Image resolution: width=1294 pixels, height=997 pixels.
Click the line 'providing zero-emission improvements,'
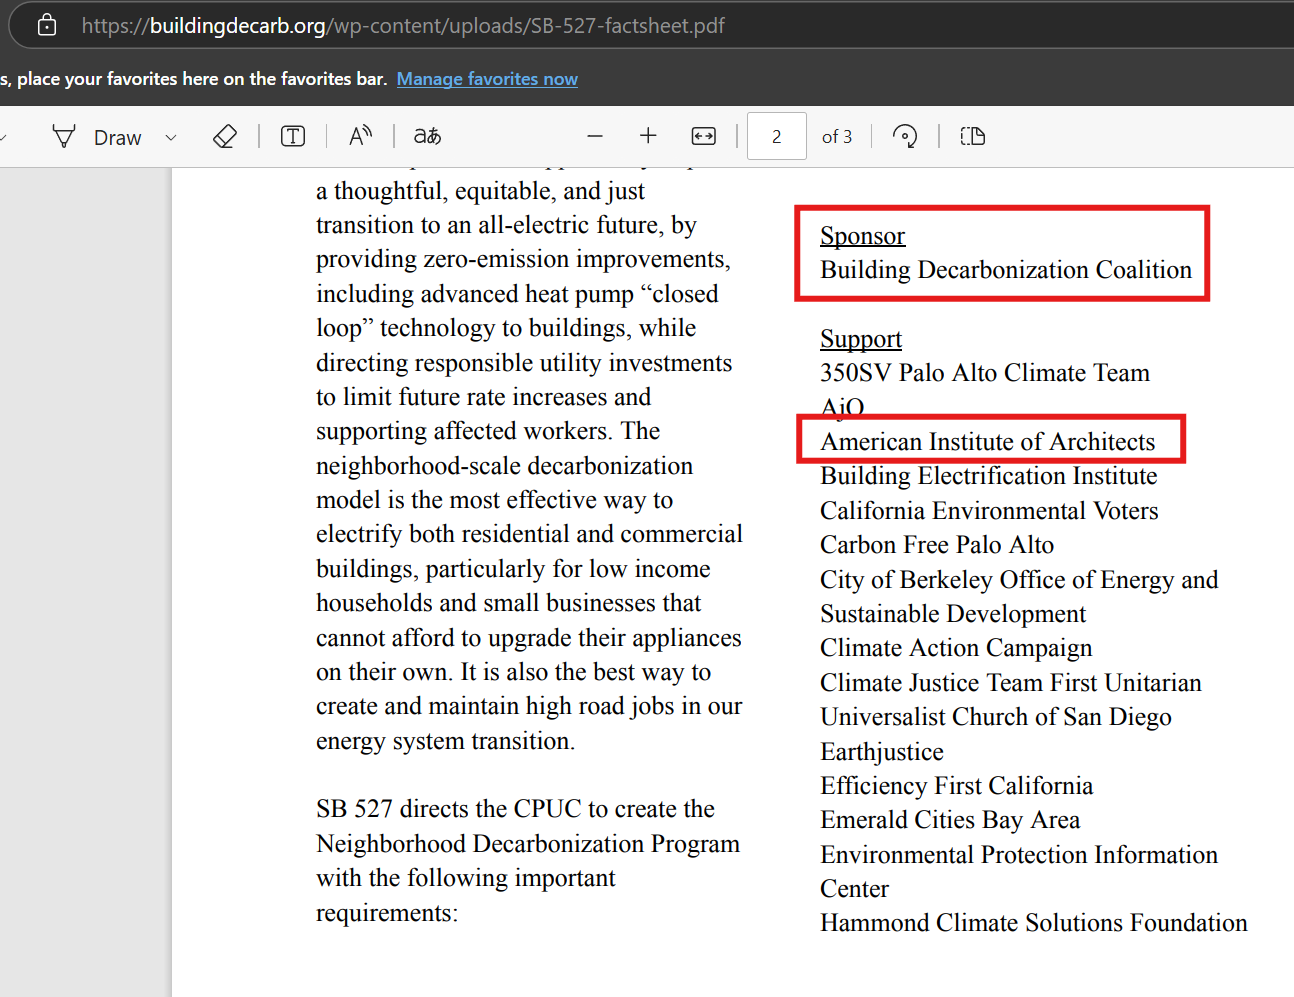[x=523, y=259]
